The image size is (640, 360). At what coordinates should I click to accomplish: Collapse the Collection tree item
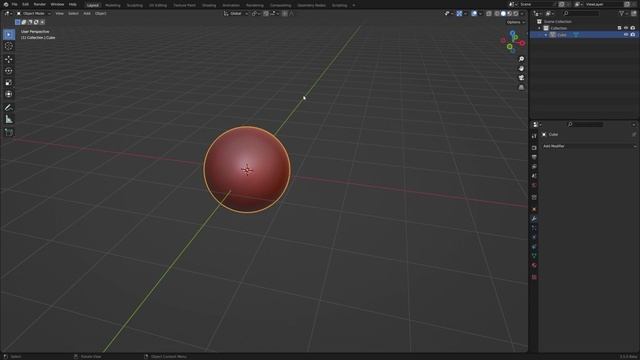click(x=540, y=28)
